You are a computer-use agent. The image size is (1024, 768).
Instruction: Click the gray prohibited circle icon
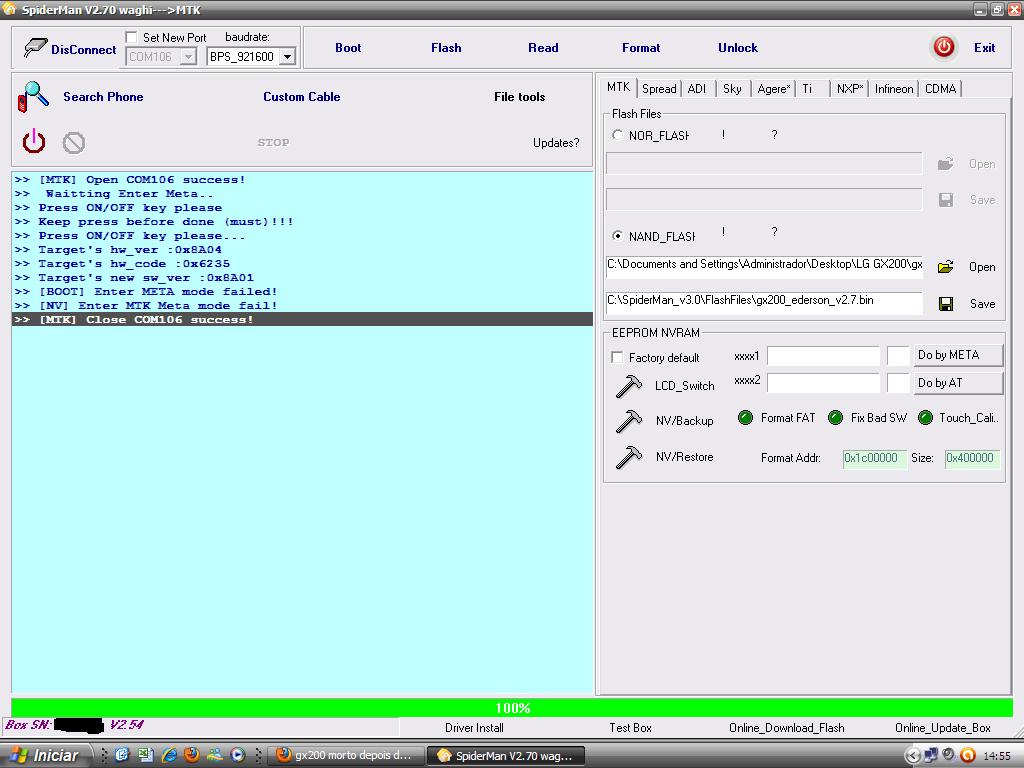[x=74, y=142]
